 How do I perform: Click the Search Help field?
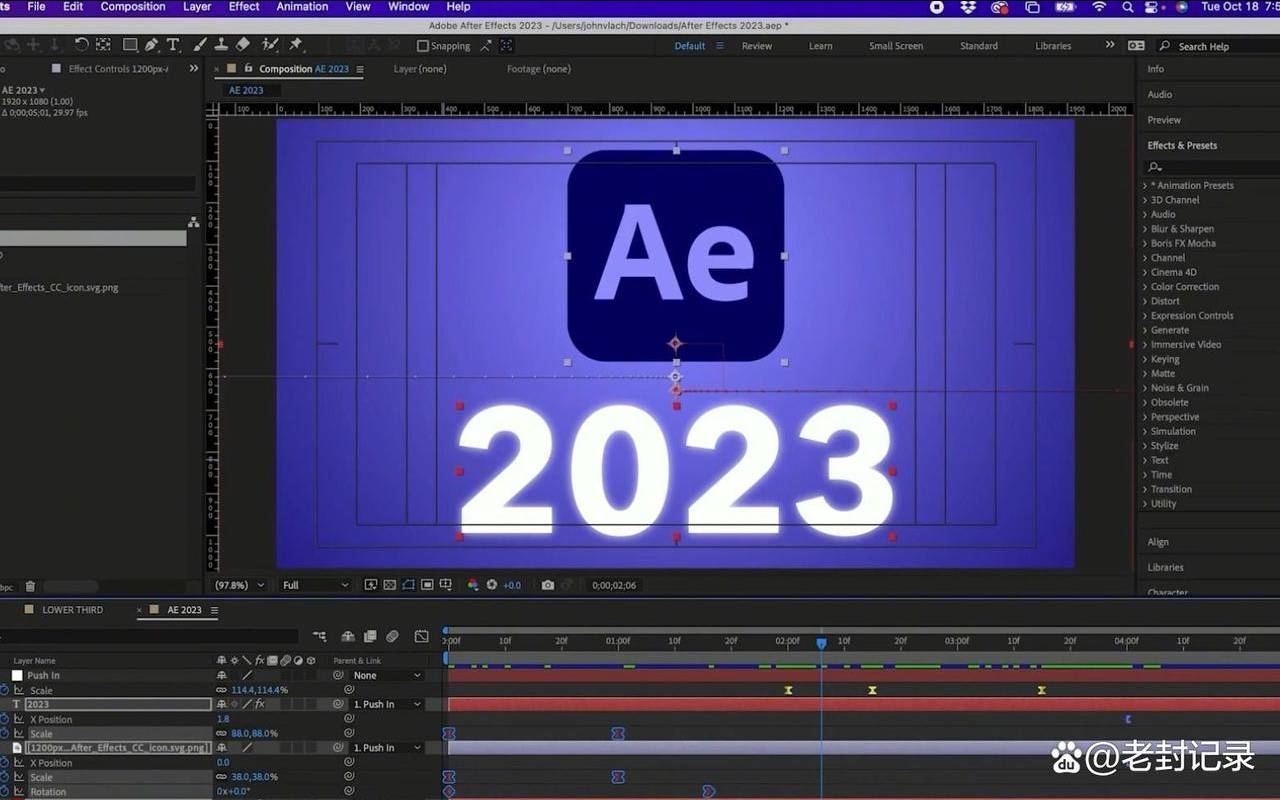tap(1216, 46)
